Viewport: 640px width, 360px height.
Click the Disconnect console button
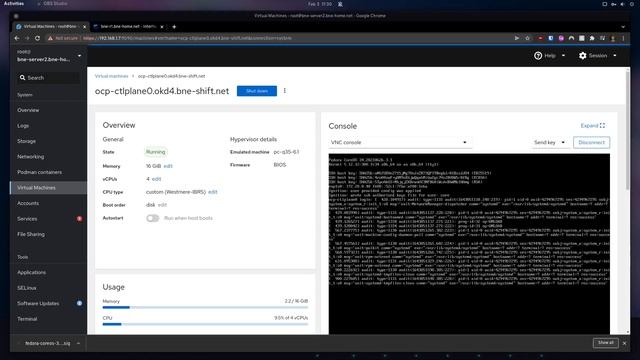[x=591, y=142]
